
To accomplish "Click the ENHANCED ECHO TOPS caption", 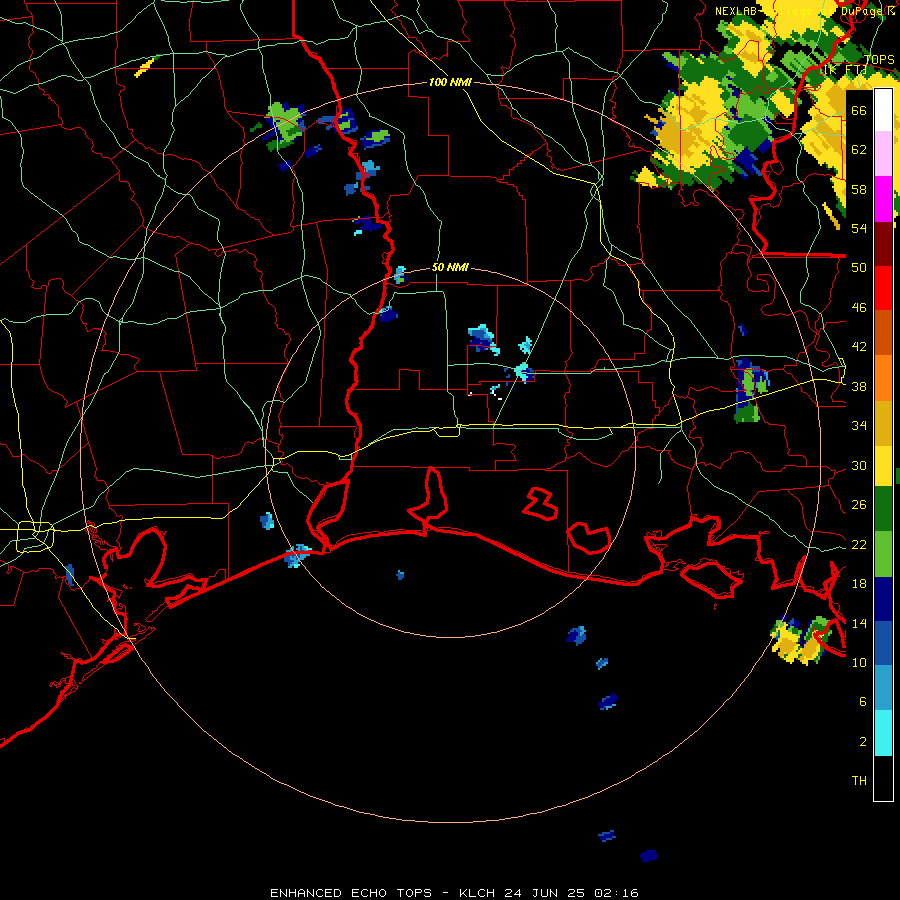I will pos(351,893).
